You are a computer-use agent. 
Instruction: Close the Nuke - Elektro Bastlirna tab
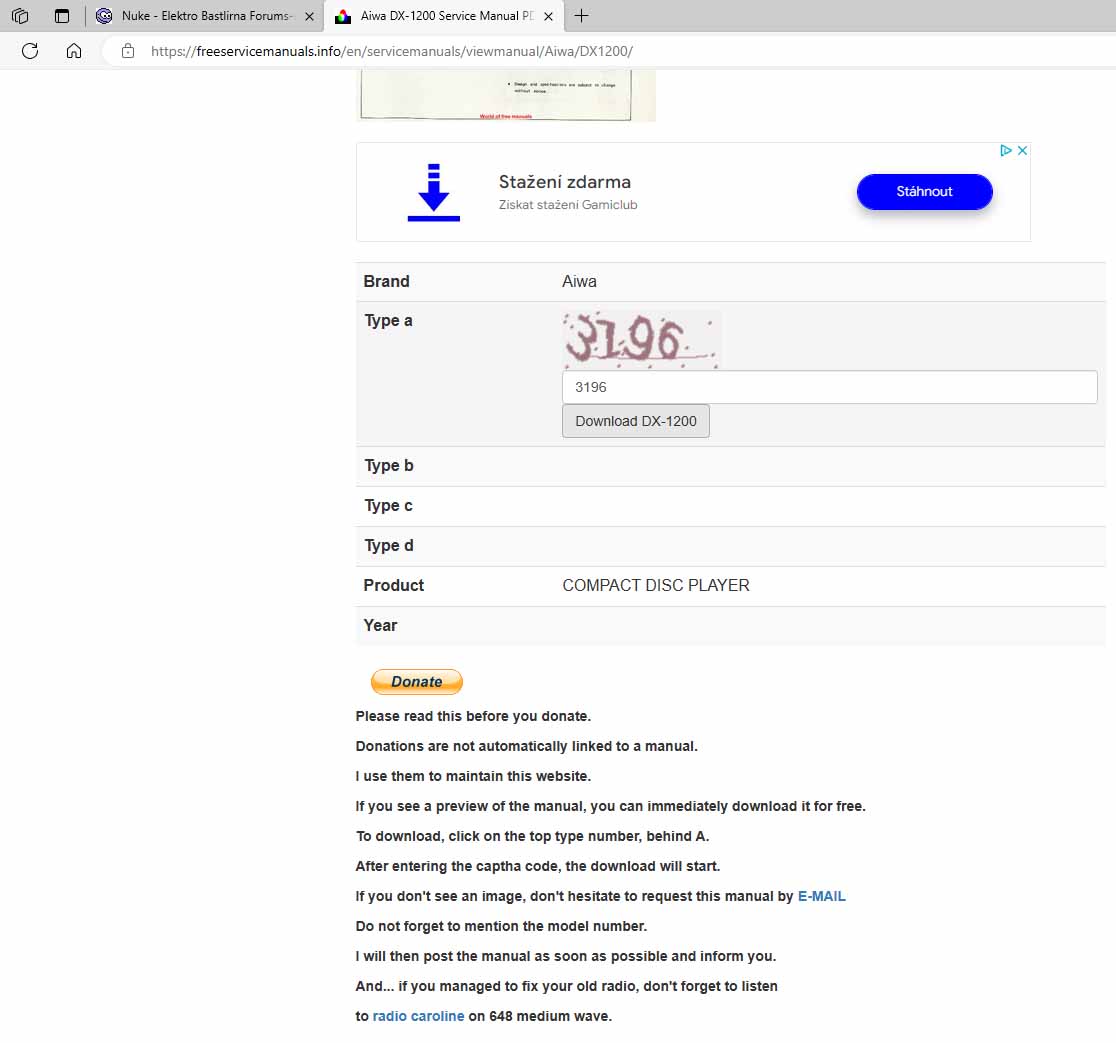click(x=308, y=17)
